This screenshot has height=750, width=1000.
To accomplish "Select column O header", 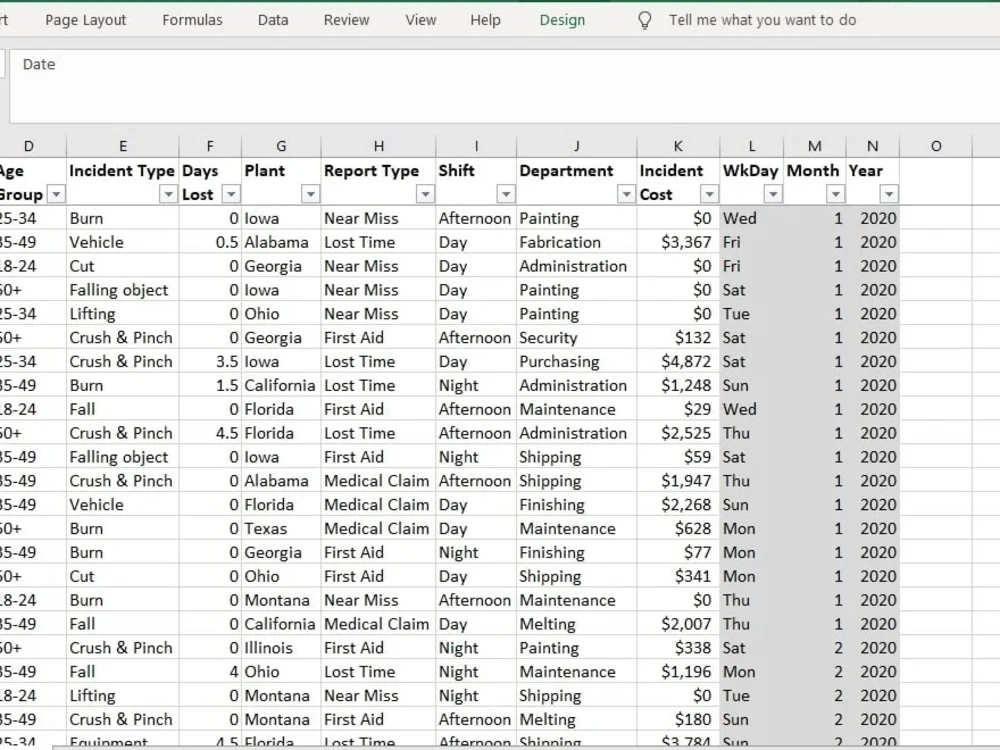I will (x=936, y=146).
